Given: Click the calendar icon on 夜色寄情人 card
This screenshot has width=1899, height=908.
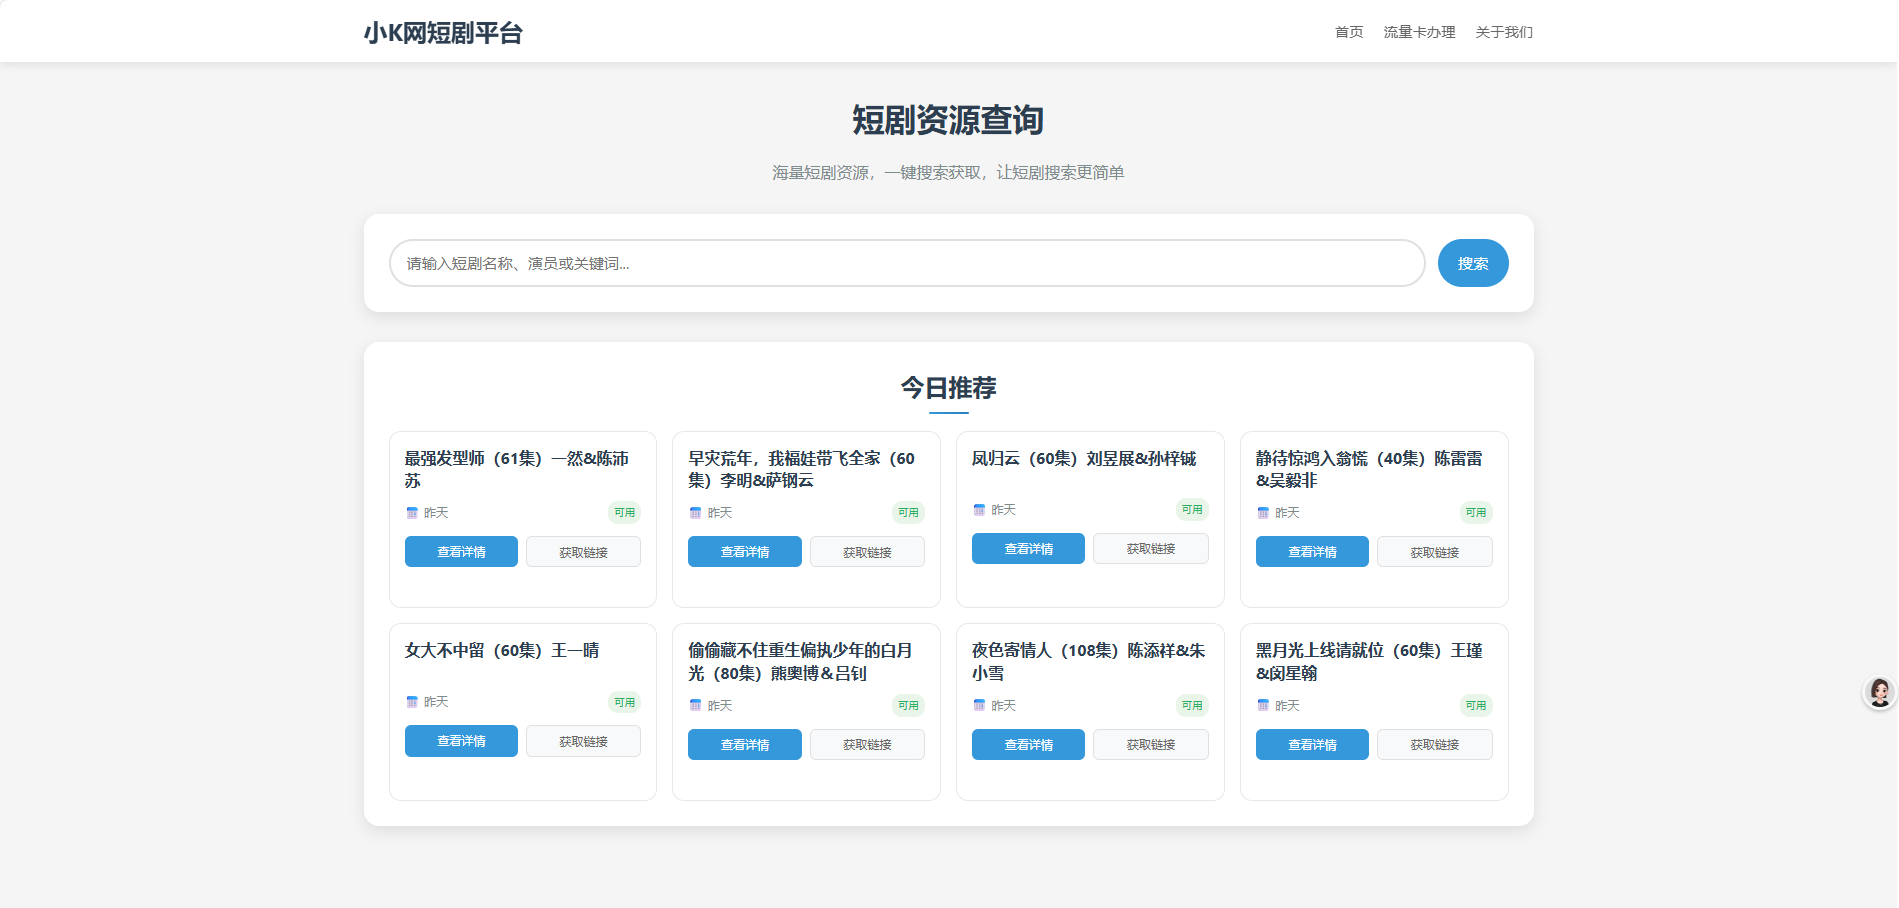Looking at the screenshot, I should 980,705.
